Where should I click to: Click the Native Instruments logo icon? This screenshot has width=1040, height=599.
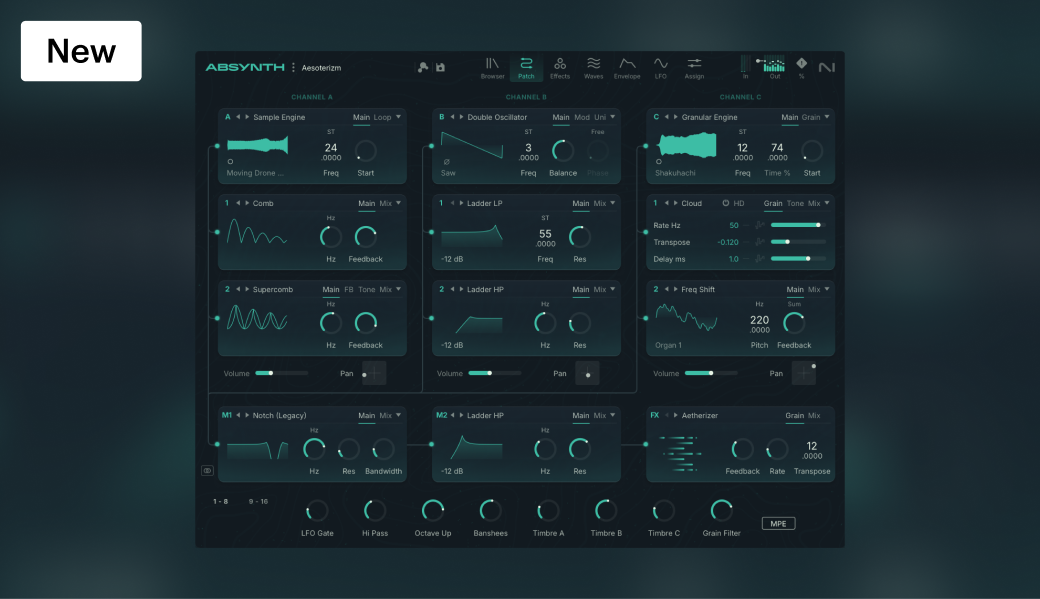click(x=826, y=67)
